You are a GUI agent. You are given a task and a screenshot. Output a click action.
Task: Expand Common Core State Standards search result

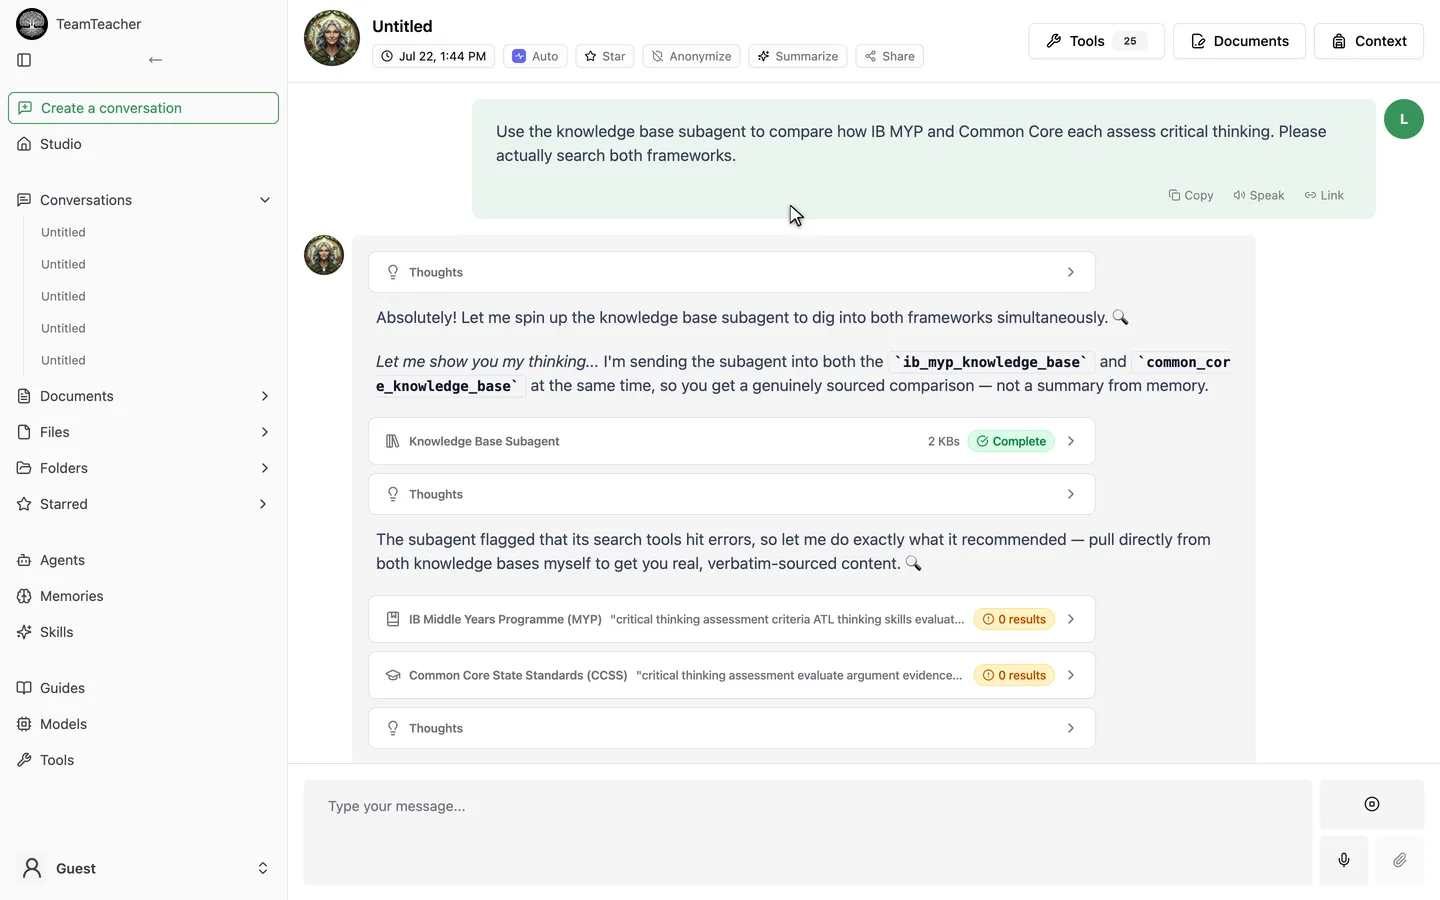pos(732,675)
